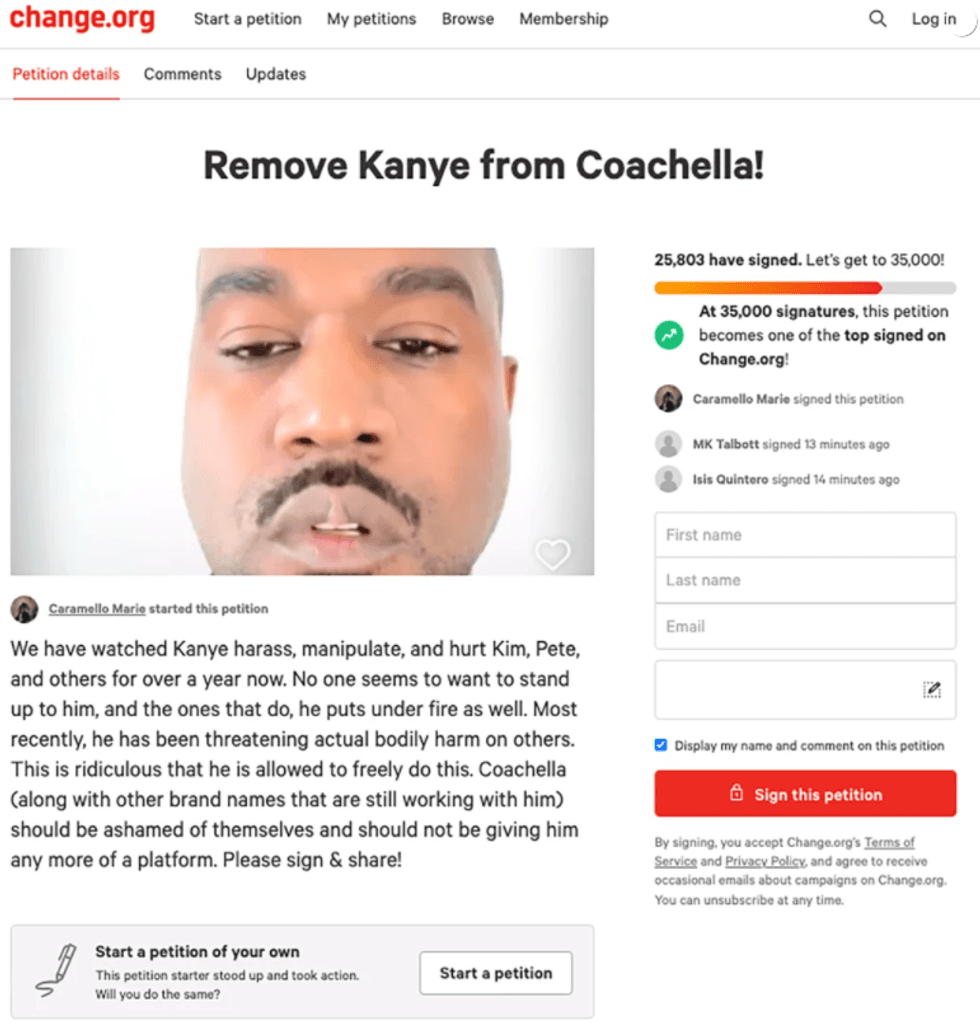Click the change.org logo

point(82,18)
